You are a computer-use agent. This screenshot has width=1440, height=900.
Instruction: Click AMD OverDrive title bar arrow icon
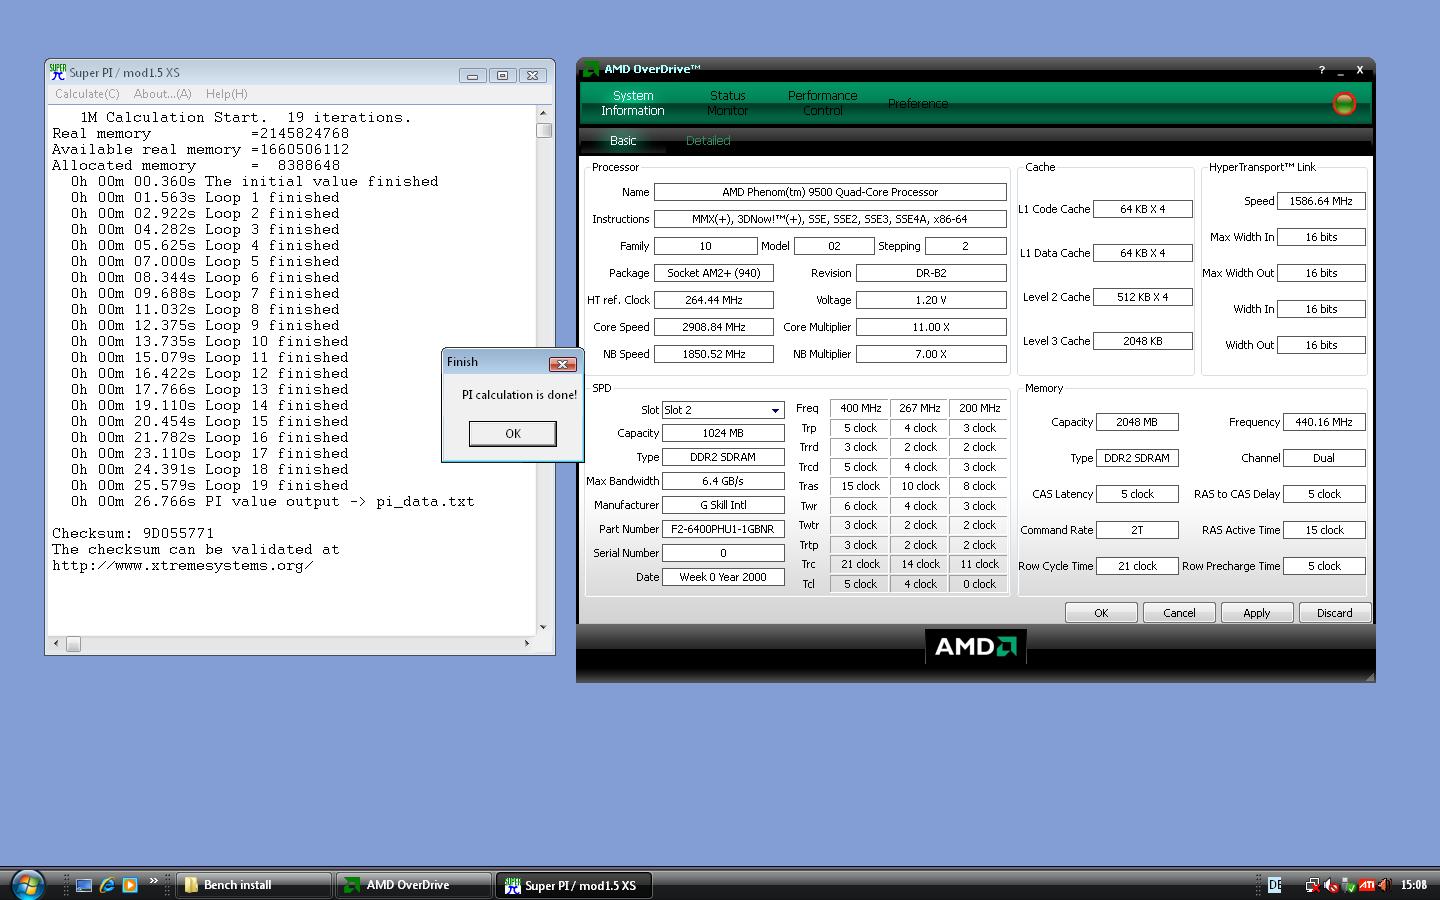590,69
